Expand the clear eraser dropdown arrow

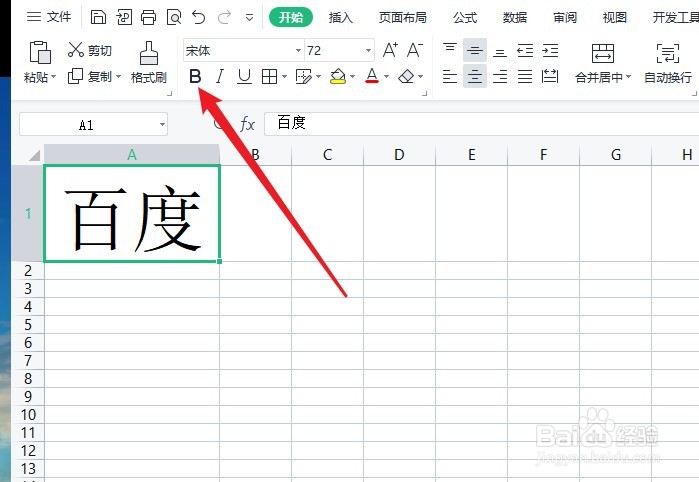click(420, 77)
